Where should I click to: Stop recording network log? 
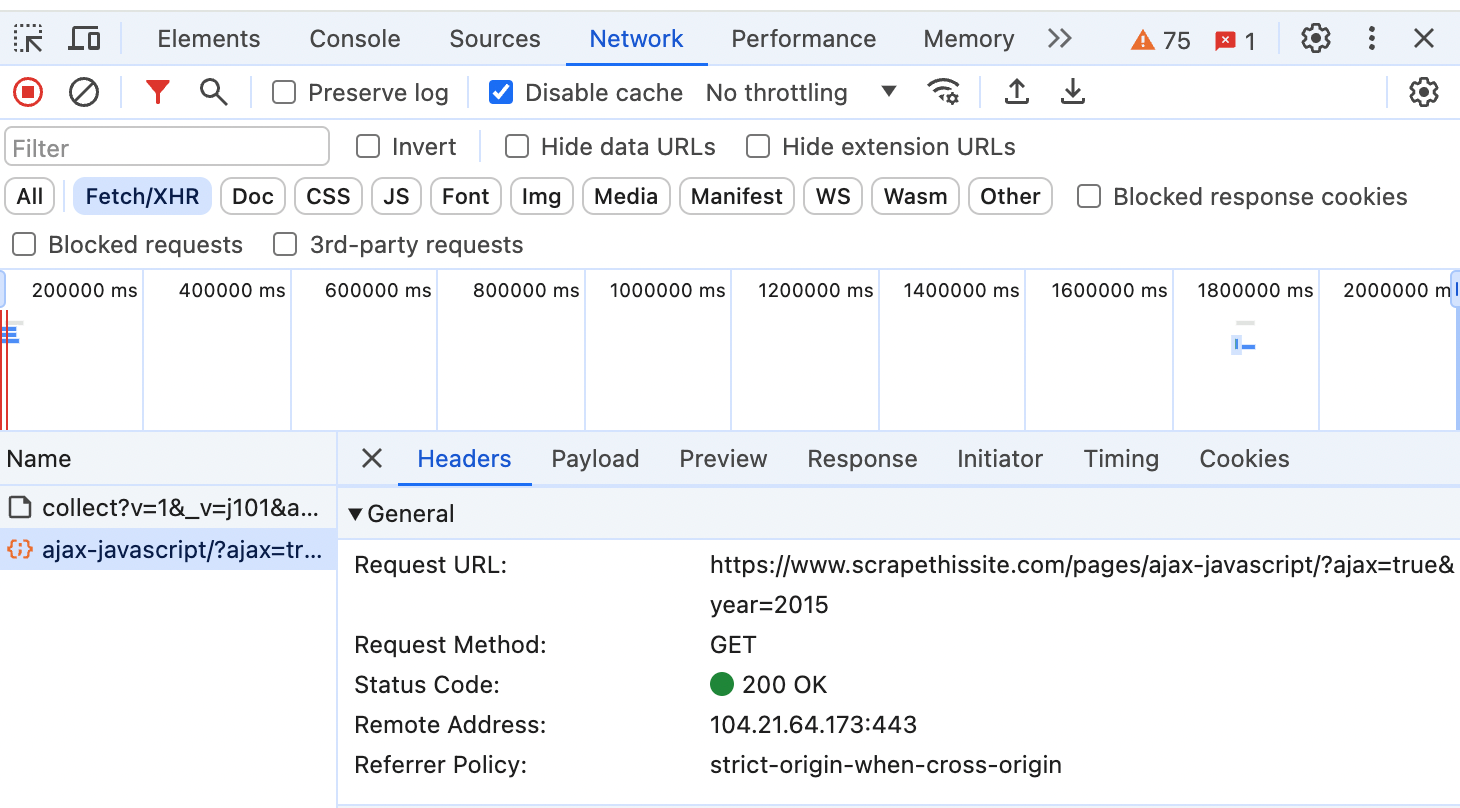pyautogui.click(x=28, y=93)
